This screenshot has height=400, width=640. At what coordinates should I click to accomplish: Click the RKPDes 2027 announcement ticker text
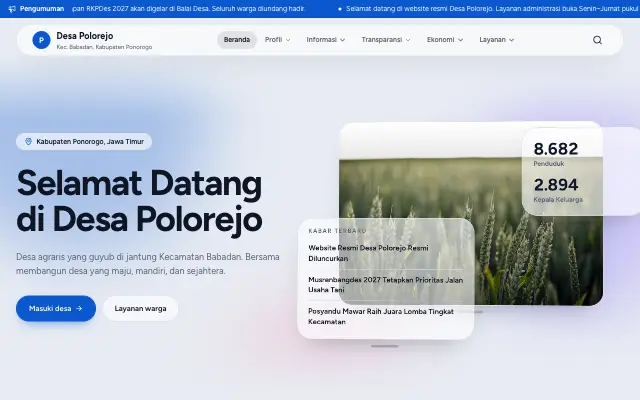[x=189, y=9]
